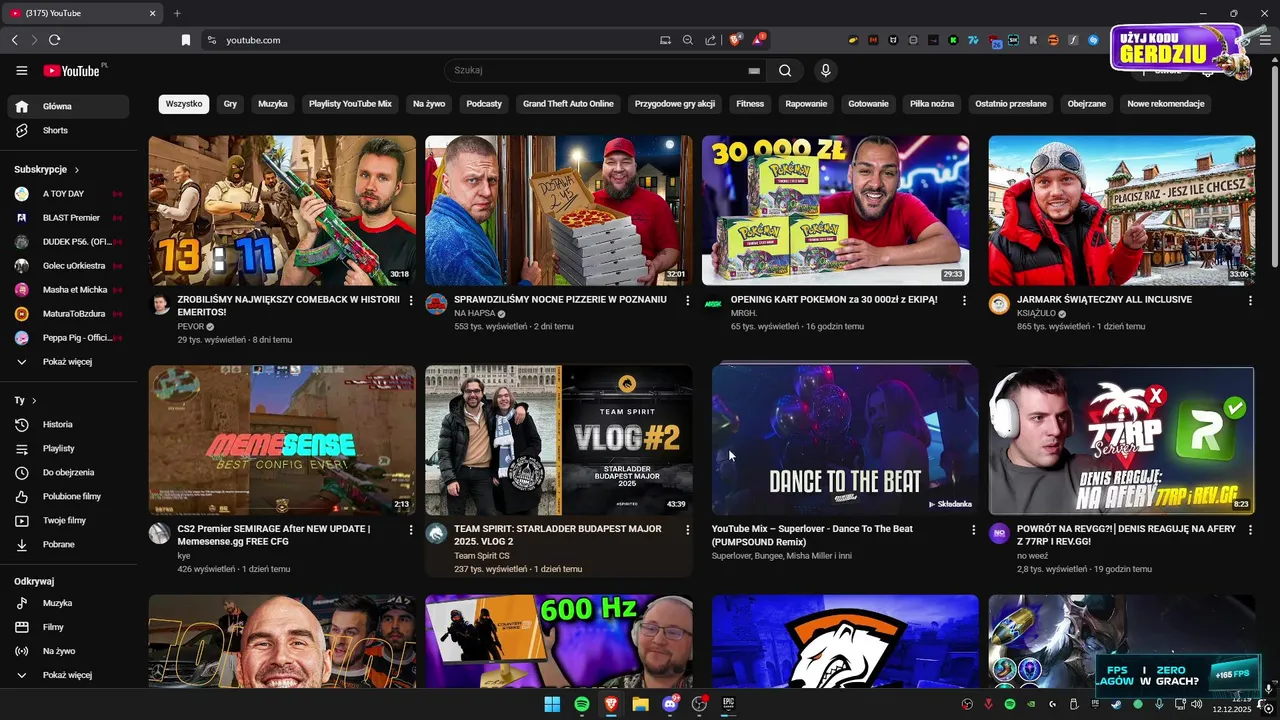
Task: Open Polubione filmy in the sidebar
Action: point(68,496)
